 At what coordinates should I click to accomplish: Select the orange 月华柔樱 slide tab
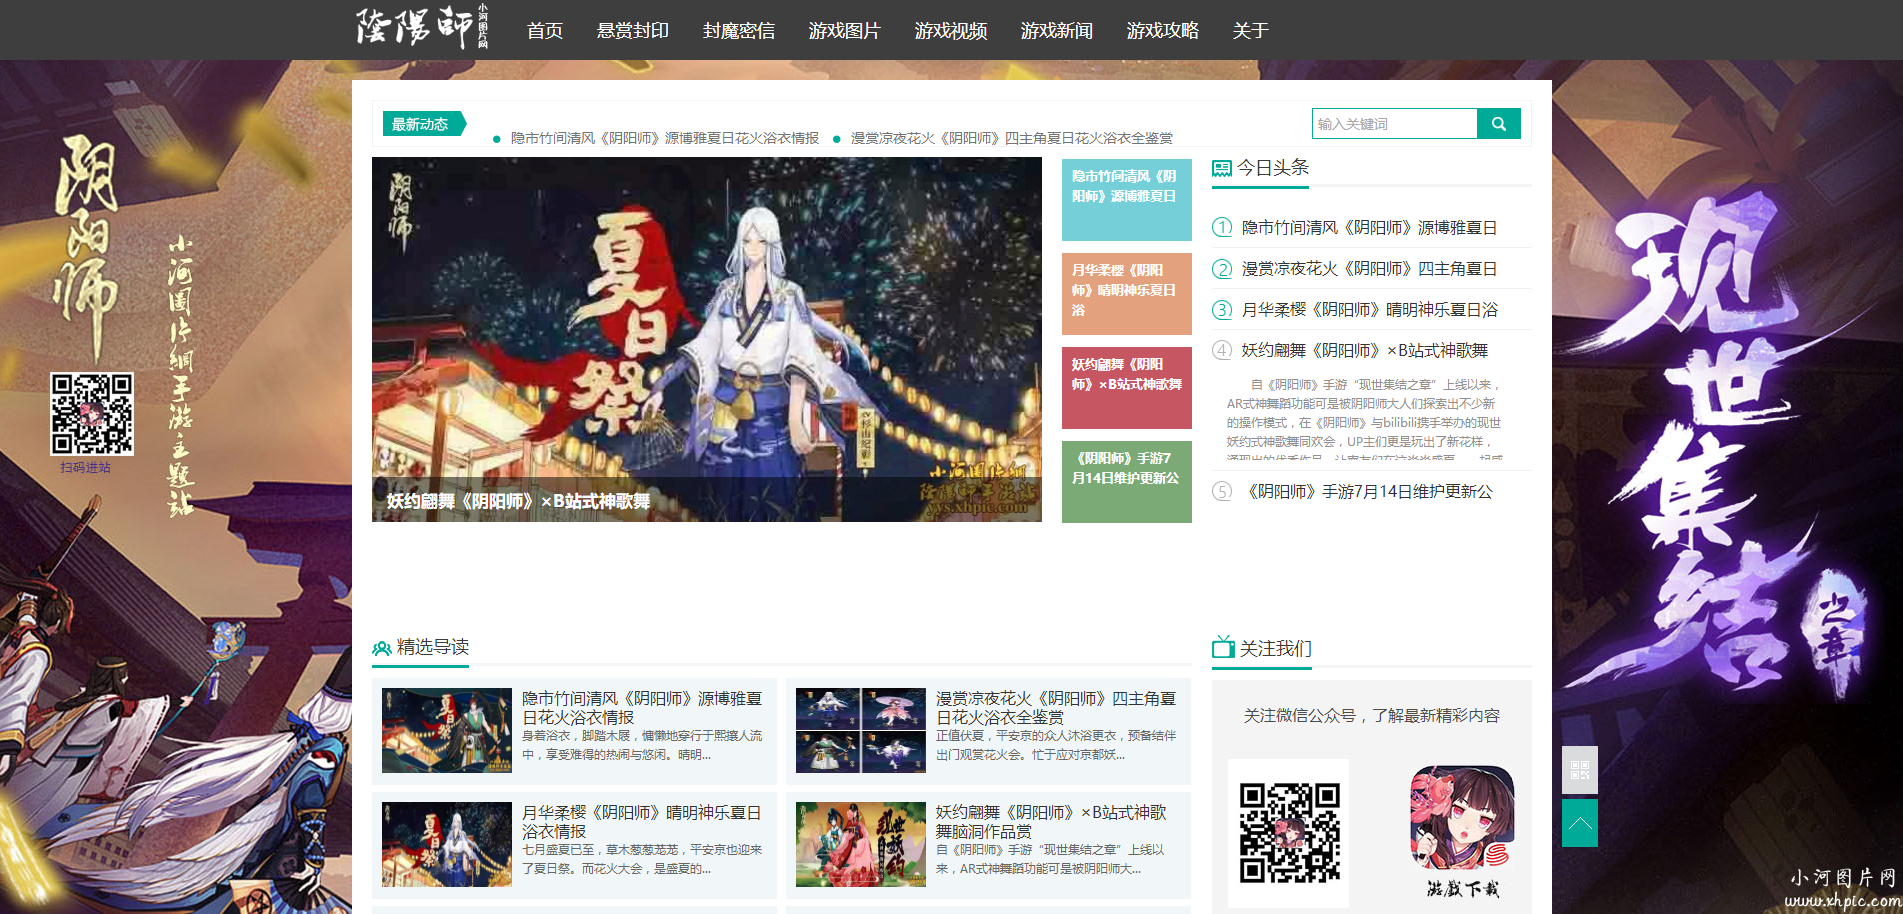click(x=1127, y=293)
